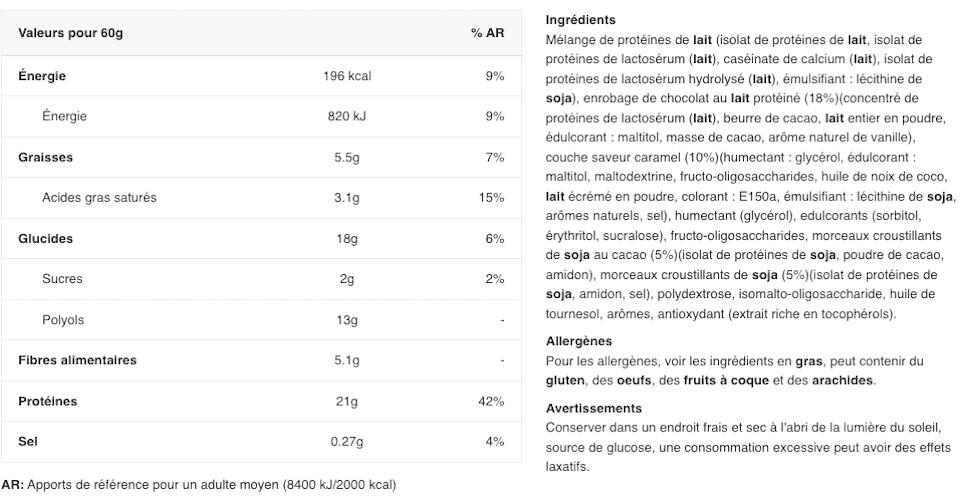Click the 'Avertissements' heading
This screenshot has height=500, width=960.
click(594, 408)
